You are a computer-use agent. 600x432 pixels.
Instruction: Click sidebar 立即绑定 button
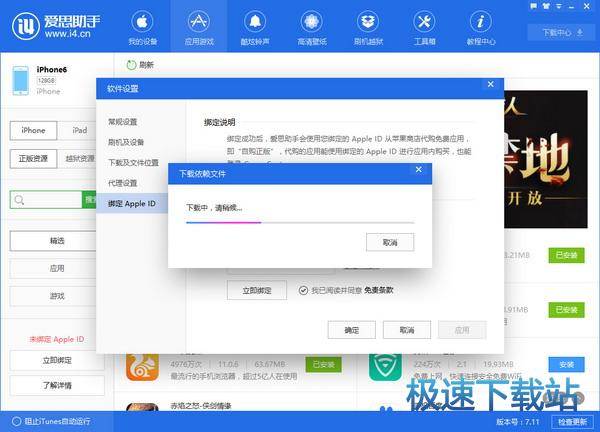pos(57,360)
